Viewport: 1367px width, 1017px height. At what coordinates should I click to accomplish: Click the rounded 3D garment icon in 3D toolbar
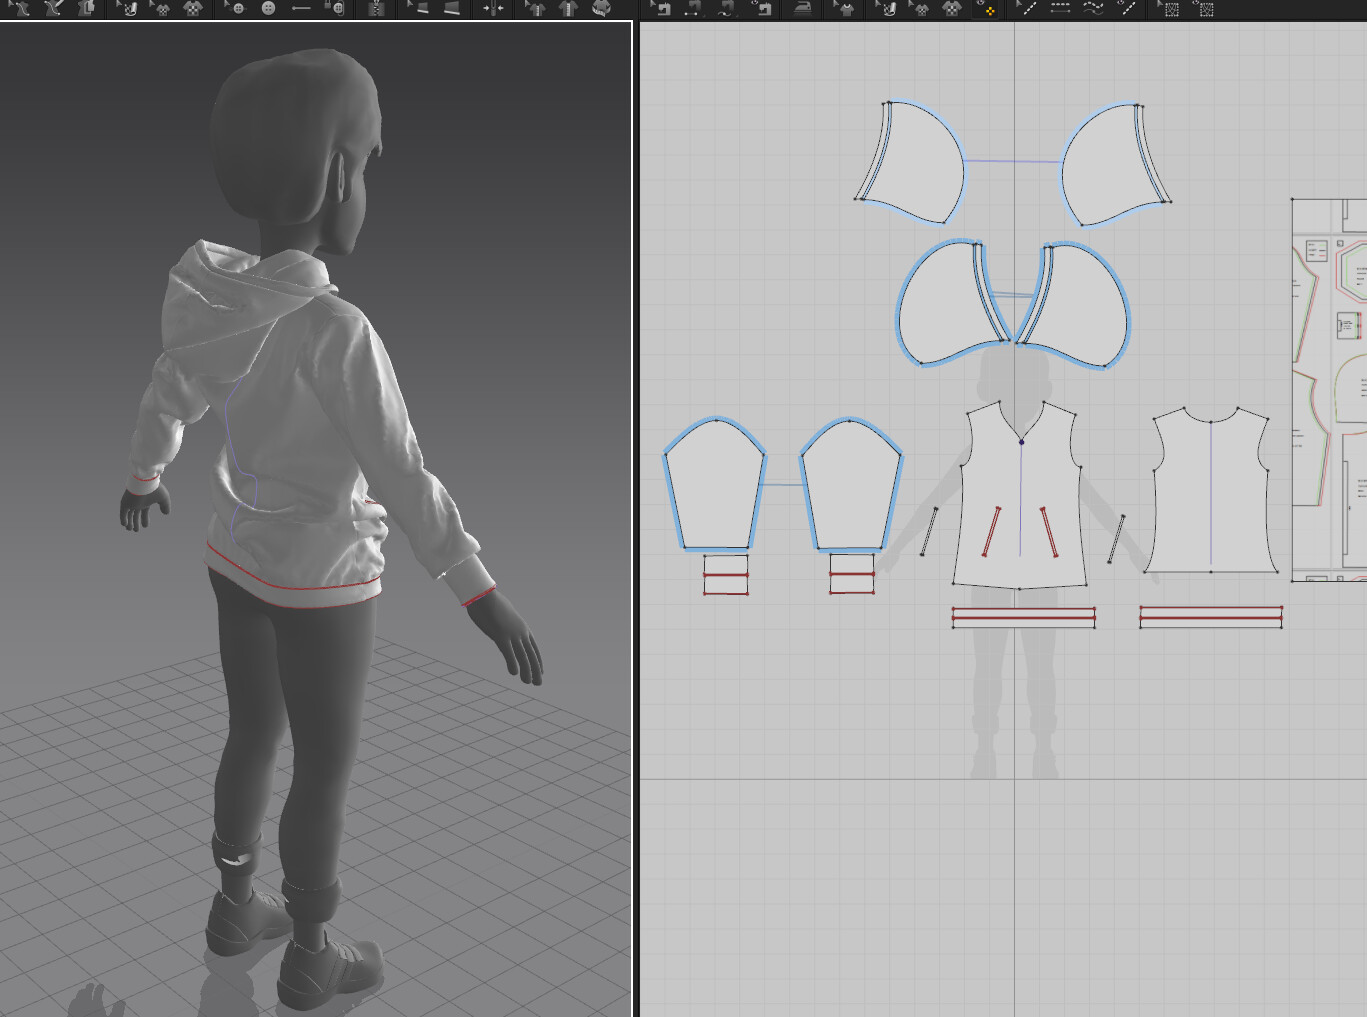[601, 9]
